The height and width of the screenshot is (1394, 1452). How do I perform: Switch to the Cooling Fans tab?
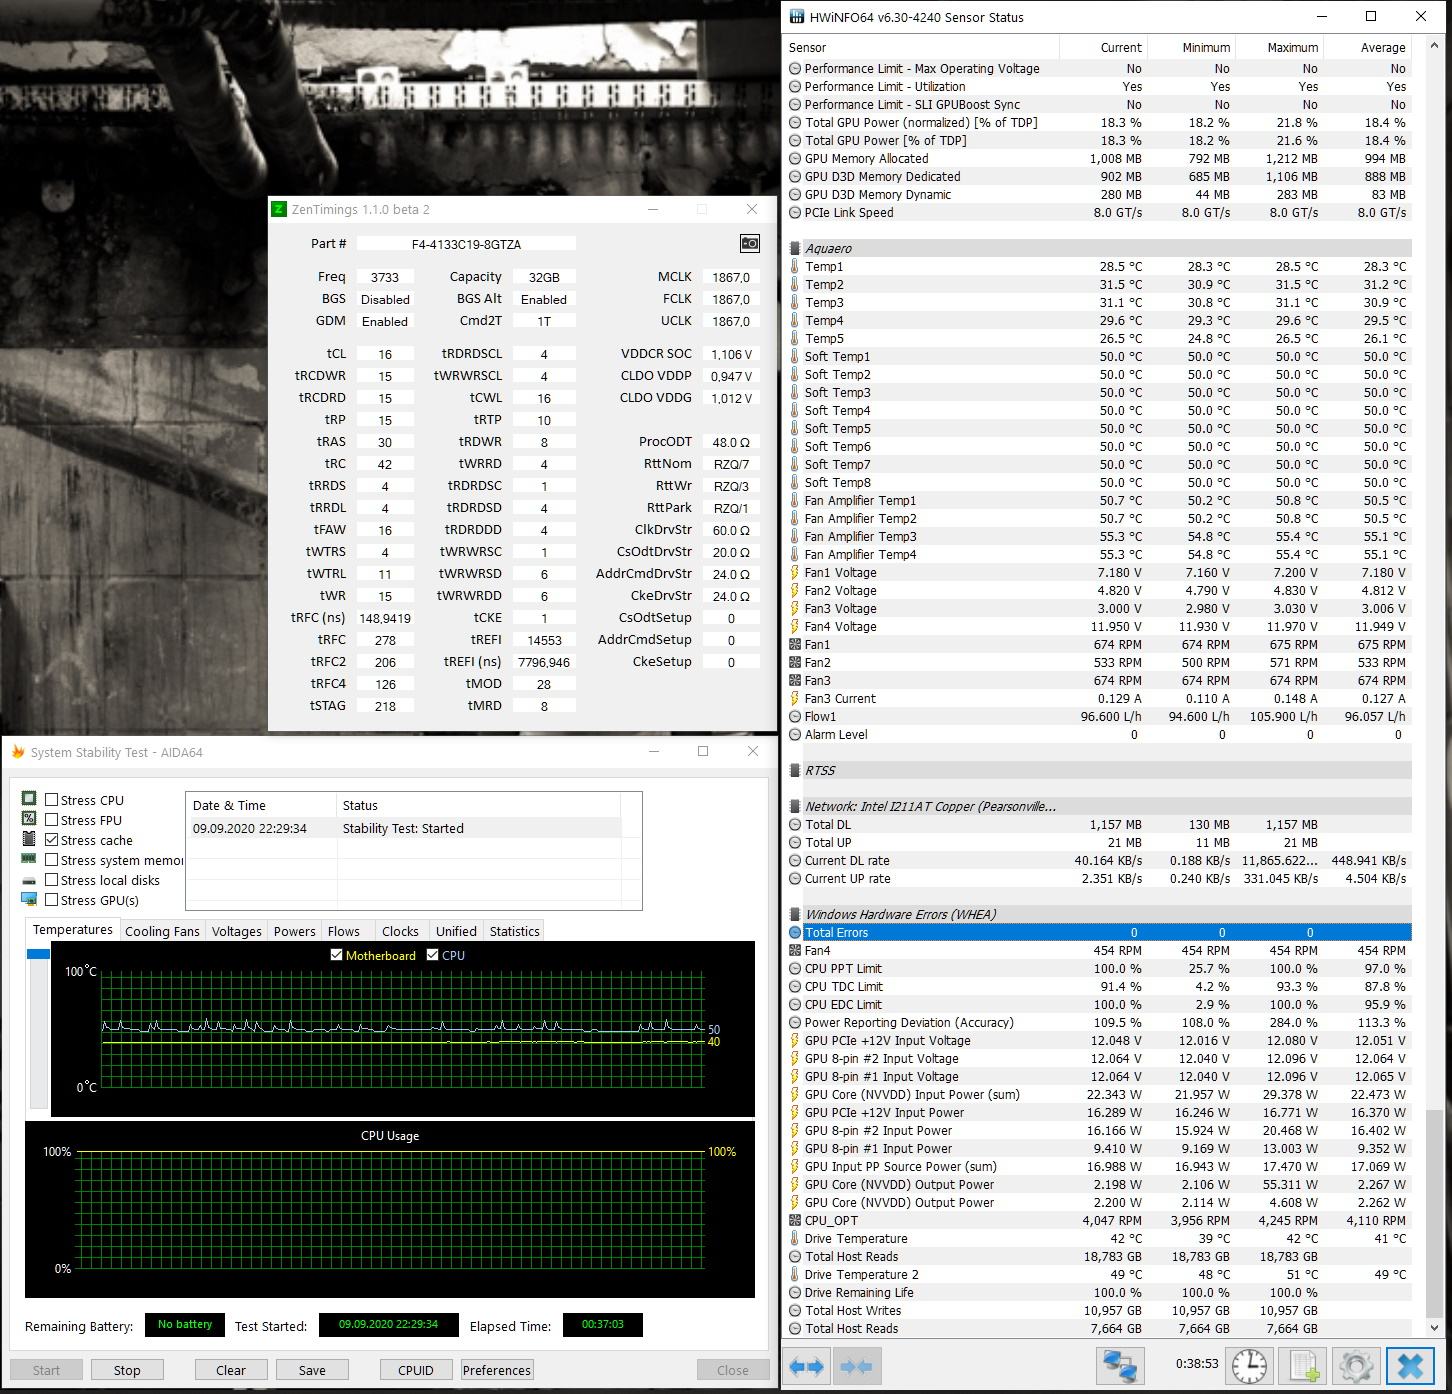tap(162, 931)
